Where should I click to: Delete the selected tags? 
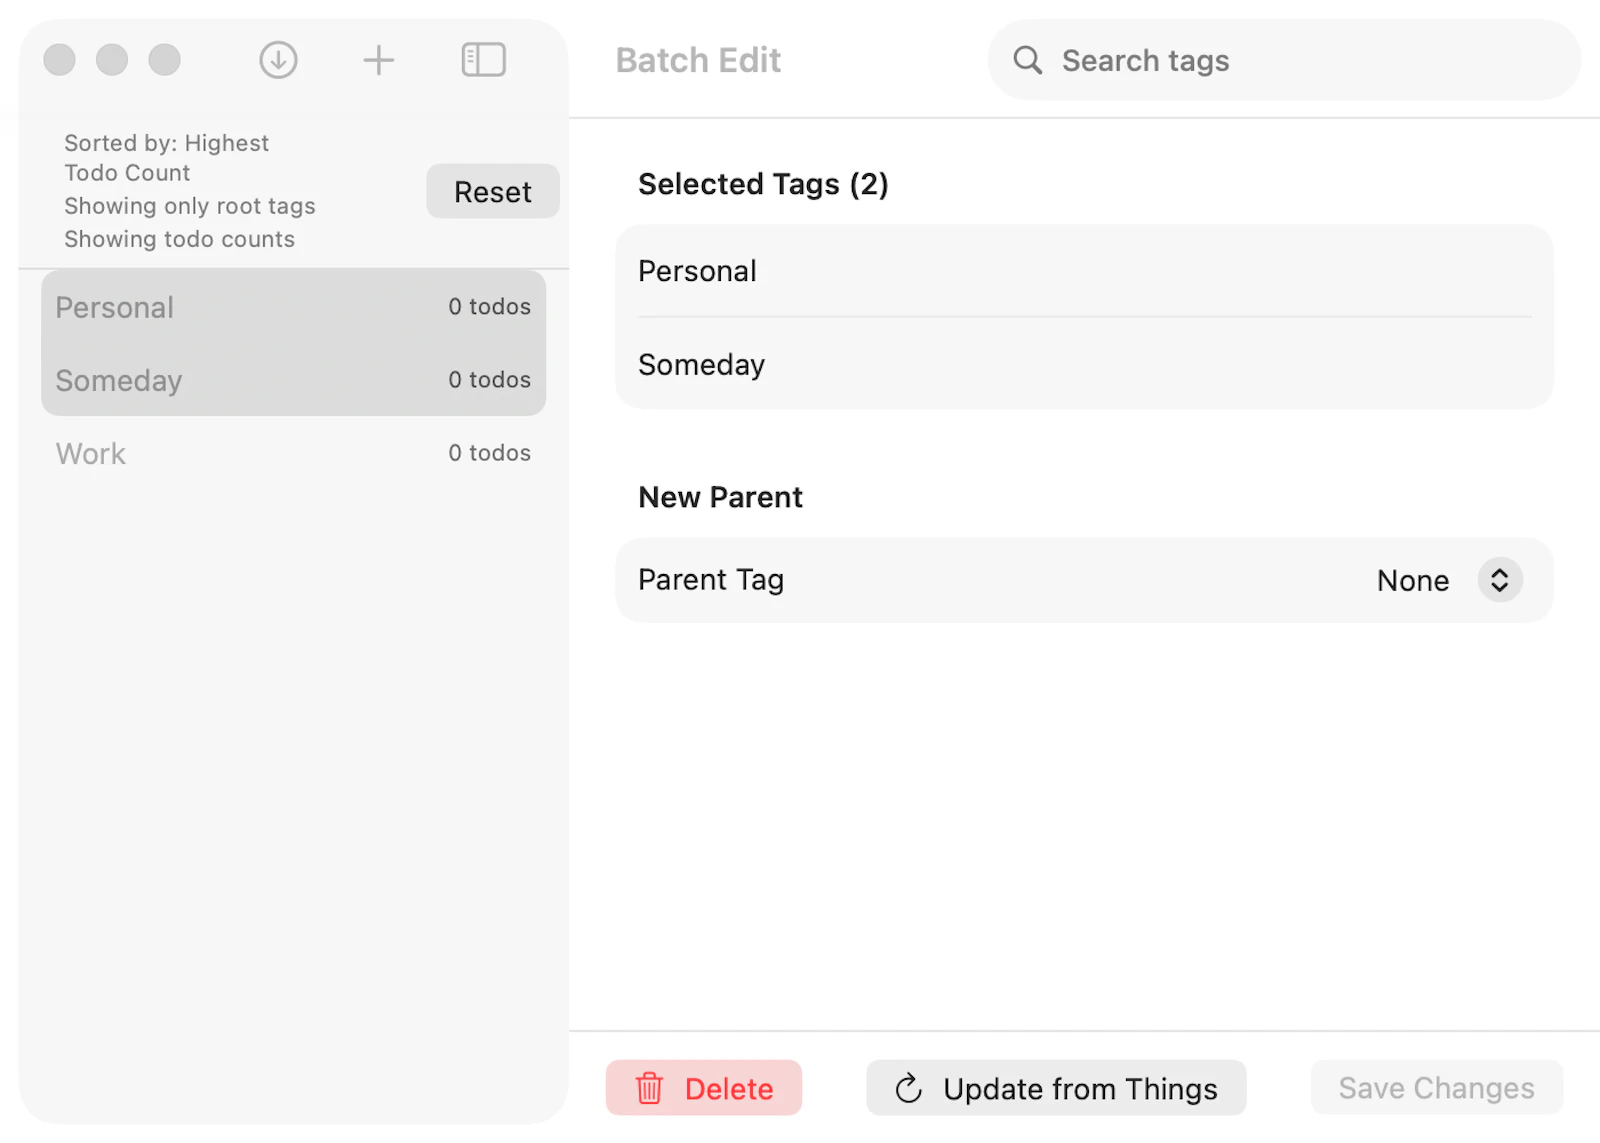point(704,1088)
